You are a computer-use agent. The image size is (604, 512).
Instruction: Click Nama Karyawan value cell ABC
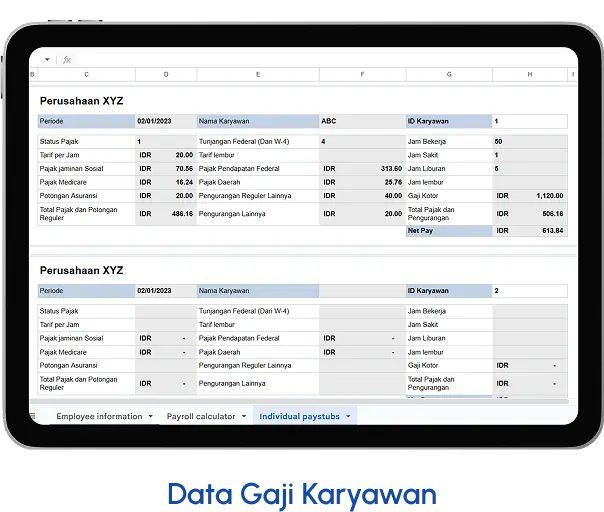tap(361, 121)
